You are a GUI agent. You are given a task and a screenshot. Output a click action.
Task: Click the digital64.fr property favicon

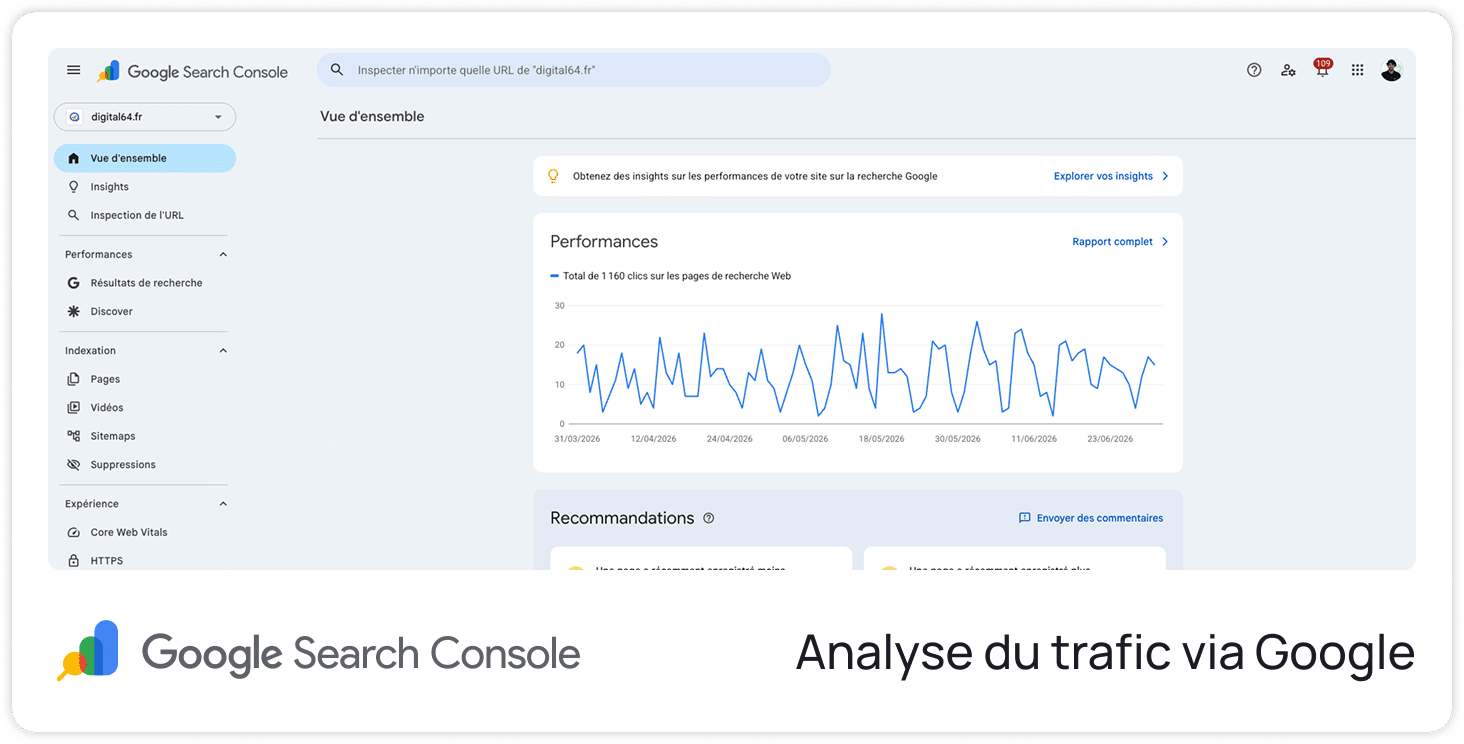74,117
